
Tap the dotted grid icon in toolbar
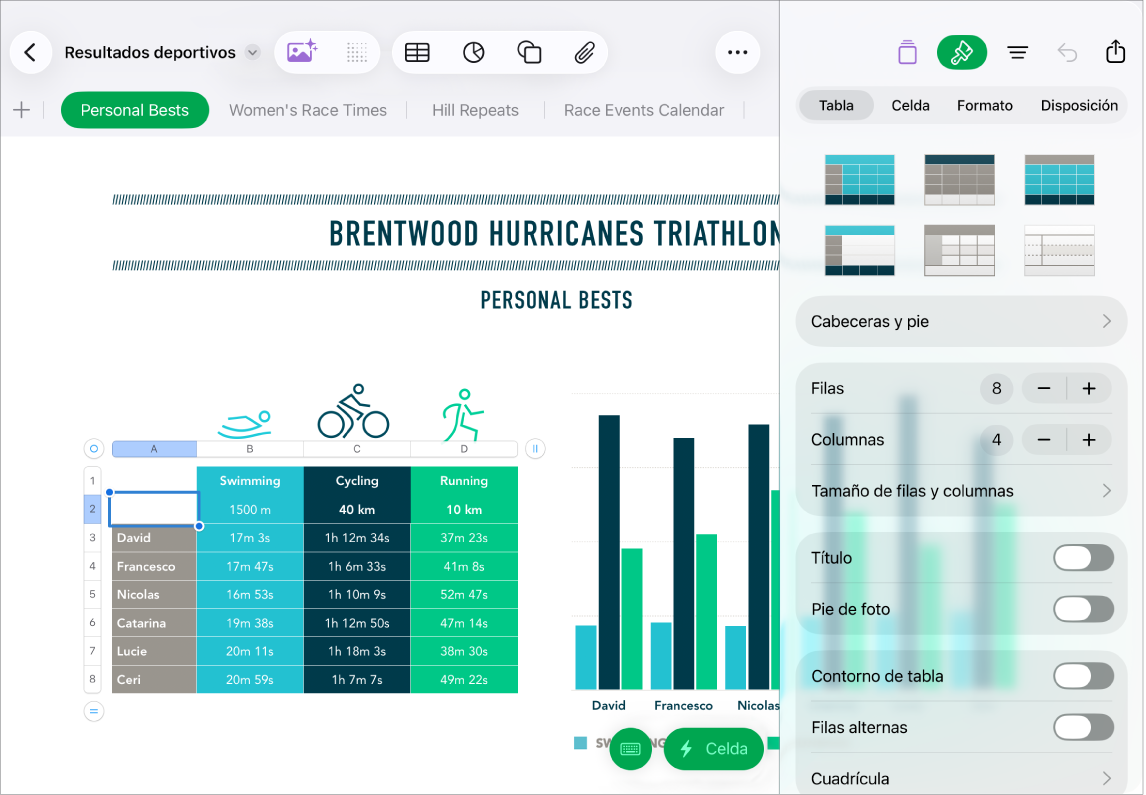pos(357,53)
